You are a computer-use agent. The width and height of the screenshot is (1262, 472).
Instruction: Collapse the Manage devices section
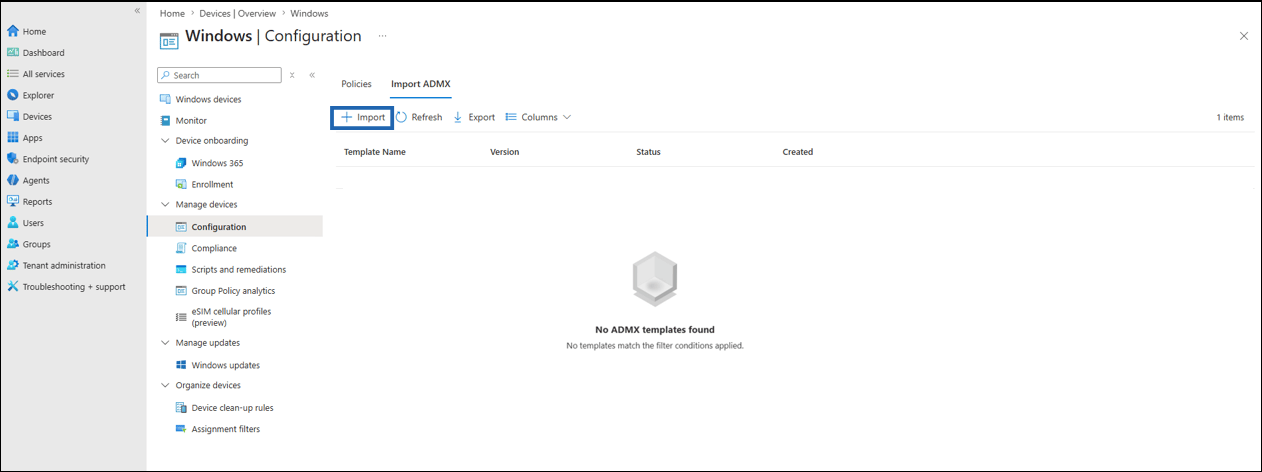tap(165, 205)
